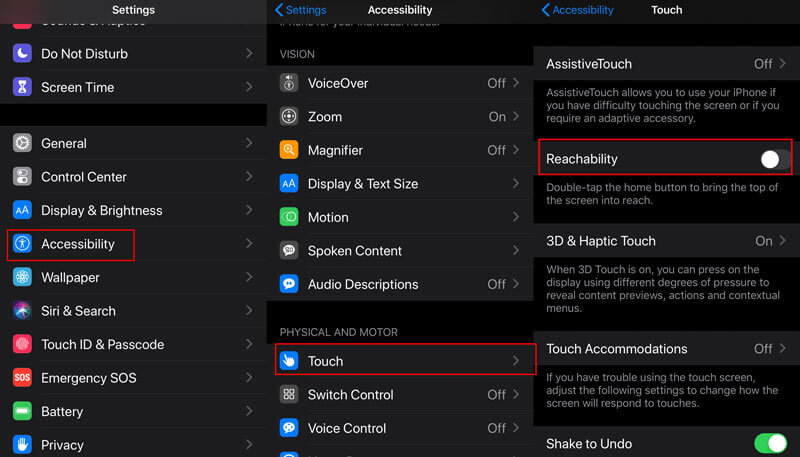The height and width of the screenshot is (457, 800).
Task: Open the Emergency SOS icon
Action: pos(22,377)
